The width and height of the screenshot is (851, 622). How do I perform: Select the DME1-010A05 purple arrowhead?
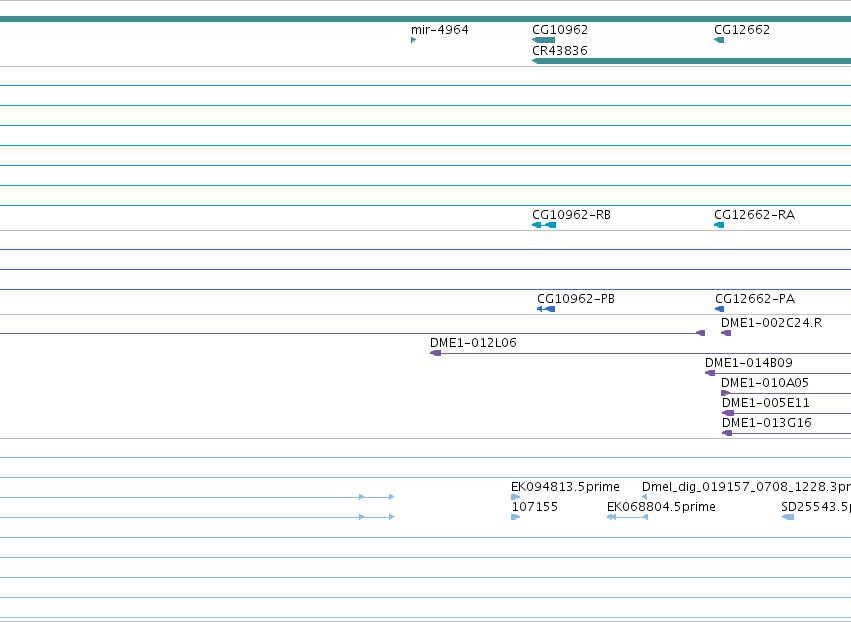pos(726,393)
